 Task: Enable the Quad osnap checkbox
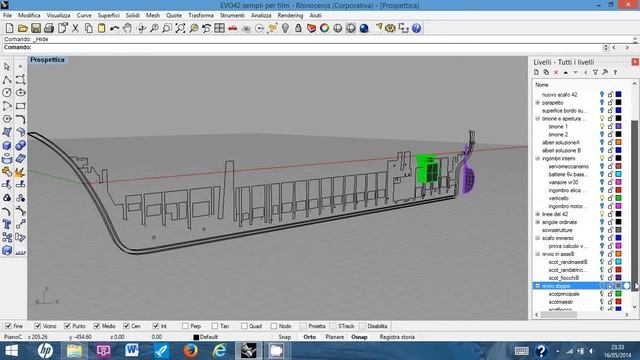point(244,326)
